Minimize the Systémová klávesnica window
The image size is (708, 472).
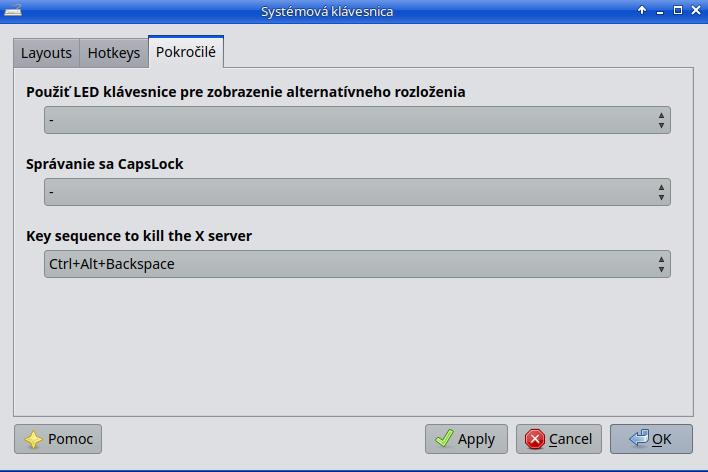[x=659, y=11]
